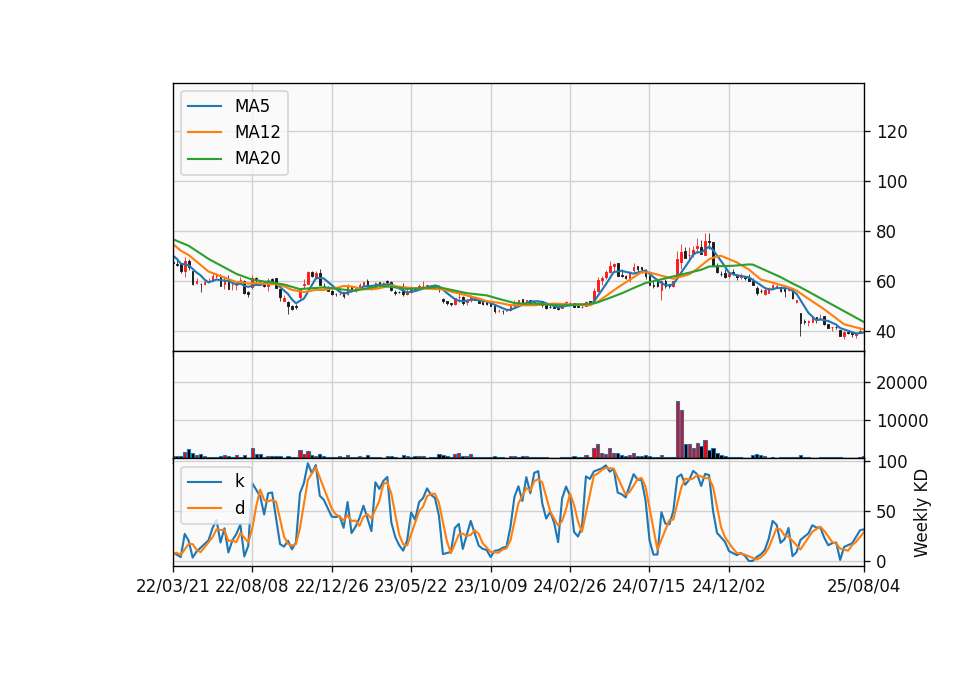Click the 24/07/15 date axis label
Image resolution: width=960 pixels, height=690 pixels.
(x=649, y=587)
